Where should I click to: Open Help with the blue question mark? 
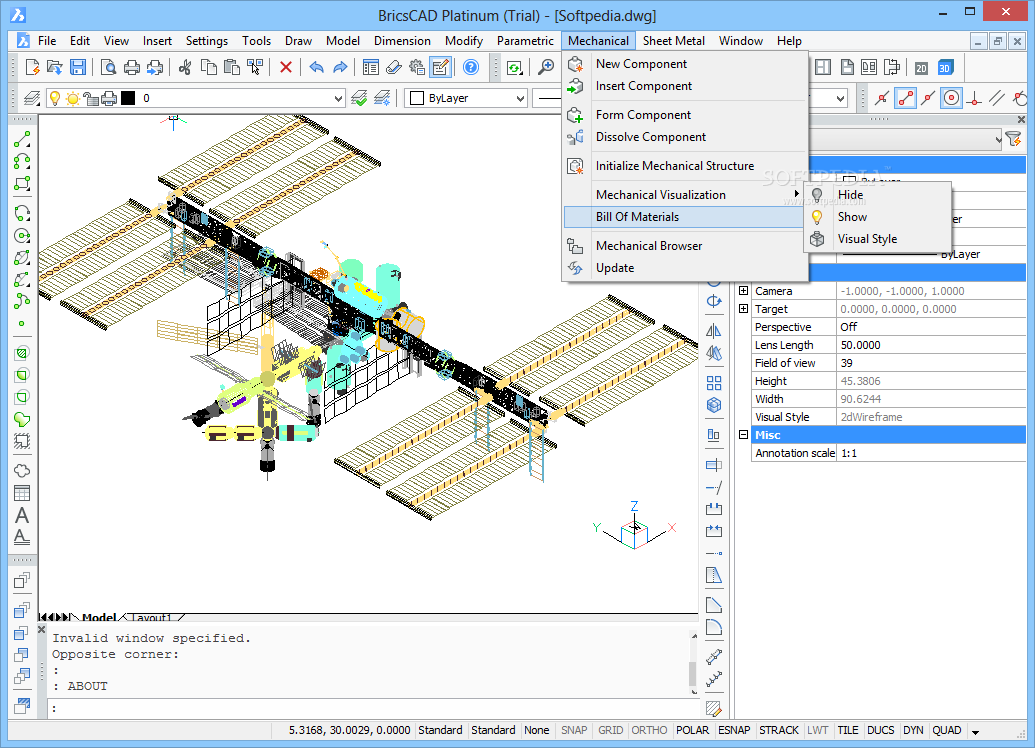(x=471, y=67)
